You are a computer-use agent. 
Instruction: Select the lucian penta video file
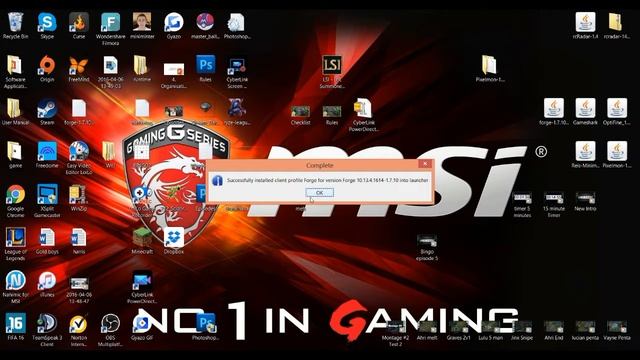[x=585, y=331]
